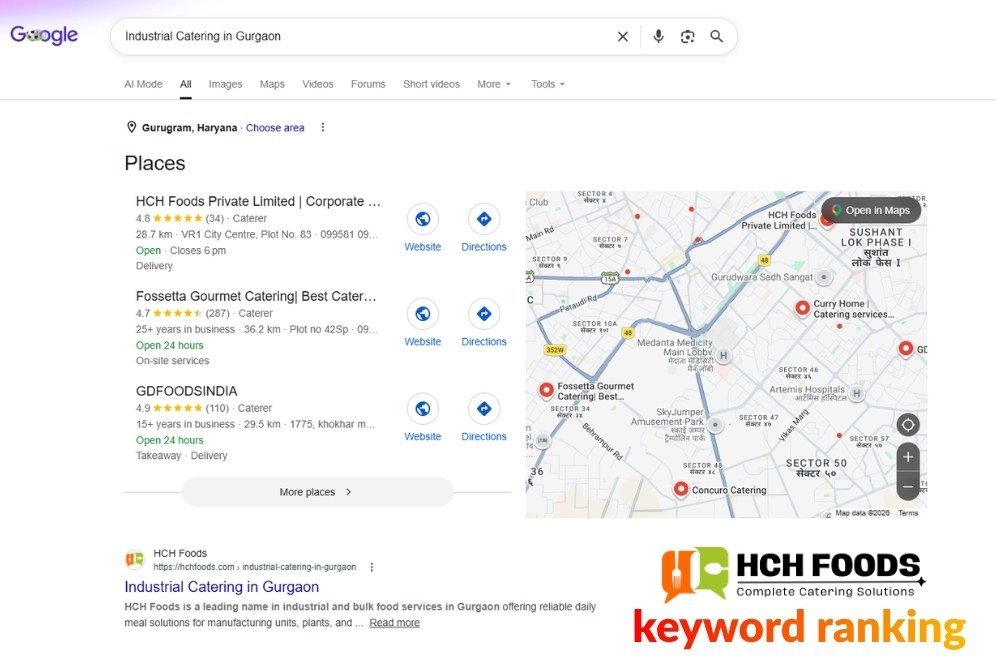Image resolution: width=996 pixels, height=664 pixels.
Task: Expand More places list
Action: click(x=317, y=492)
